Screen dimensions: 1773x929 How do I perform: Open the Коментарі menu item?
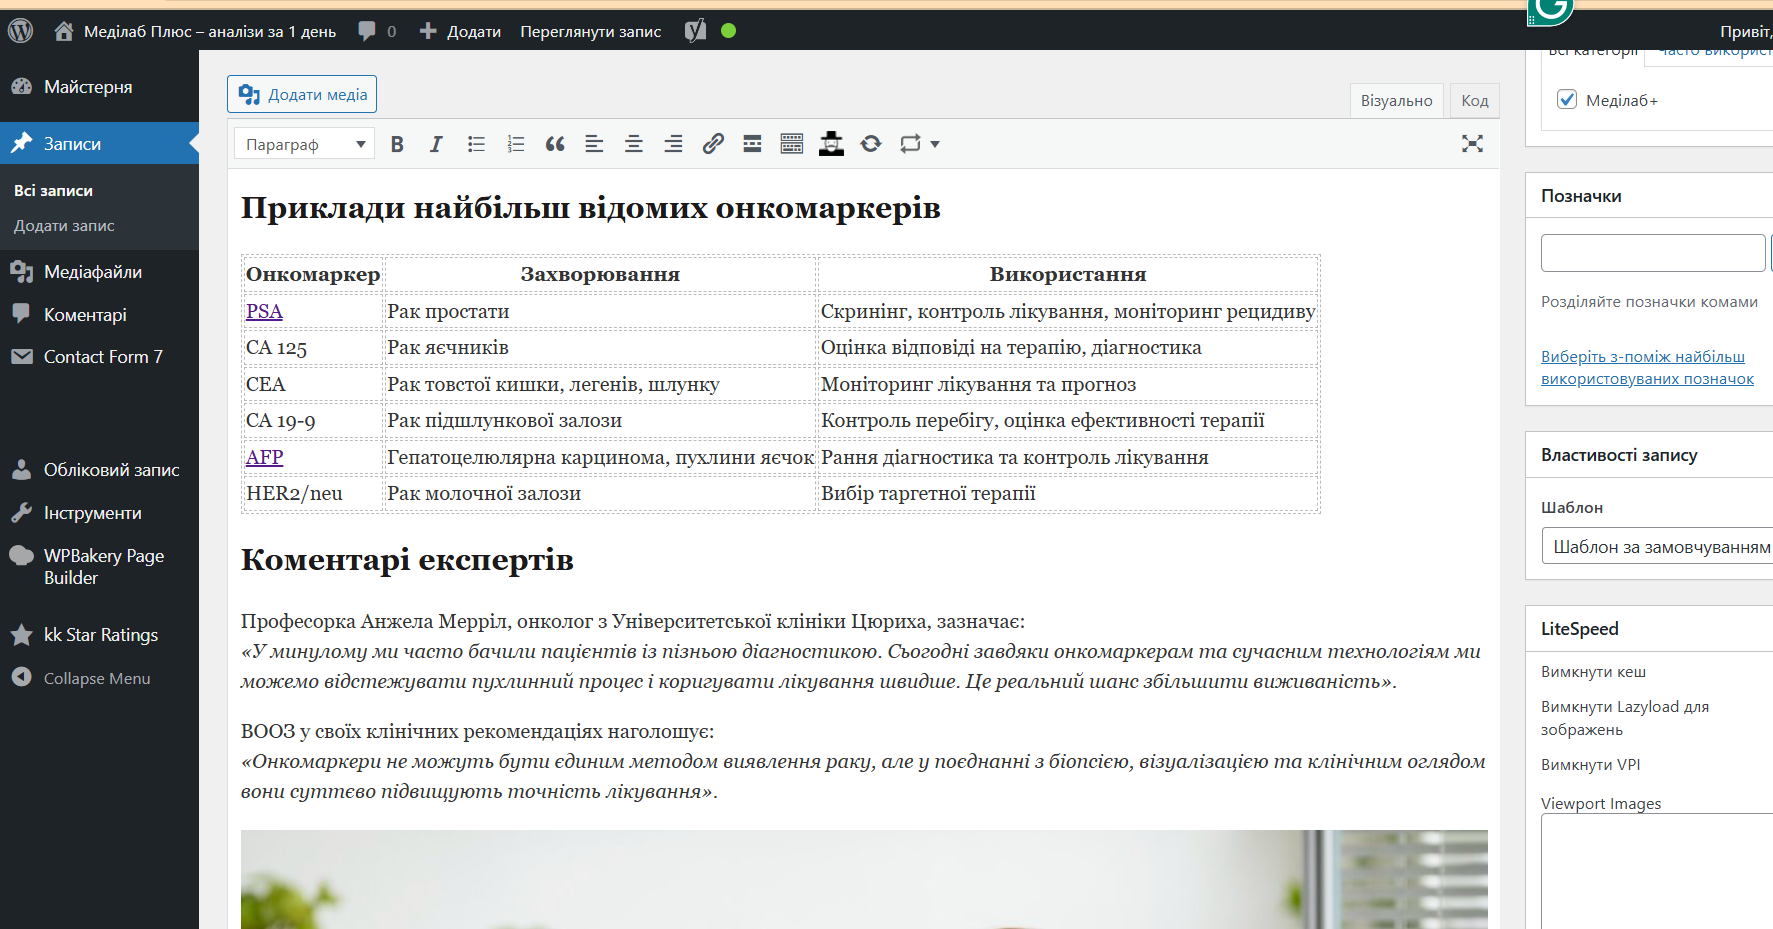85,314
